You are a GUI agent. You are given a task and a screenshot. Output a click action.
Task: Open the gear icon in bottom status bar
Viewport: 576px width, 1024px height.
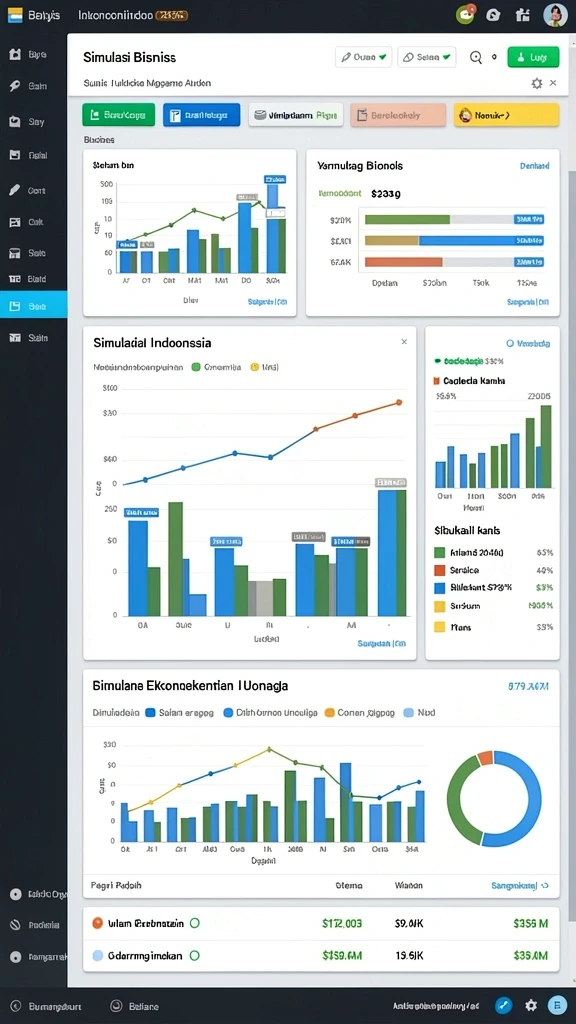[x=532, y=1006]
